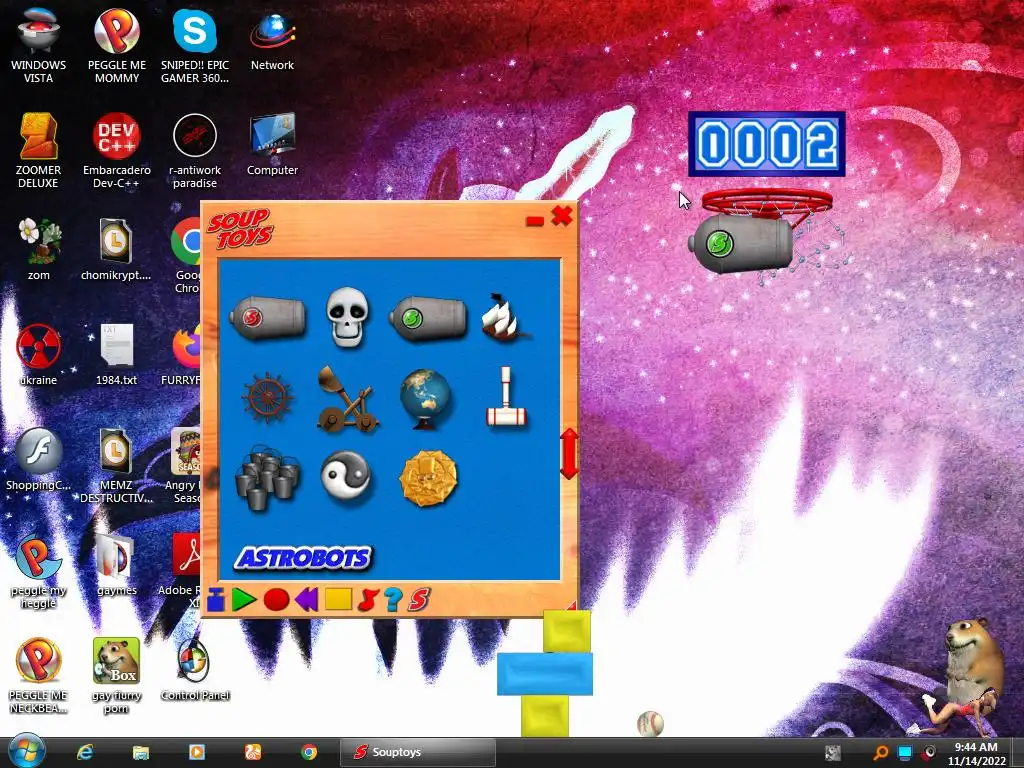1024x768 pixels.
Task: Select the pirate ship toy
Action: coord(504,317)
